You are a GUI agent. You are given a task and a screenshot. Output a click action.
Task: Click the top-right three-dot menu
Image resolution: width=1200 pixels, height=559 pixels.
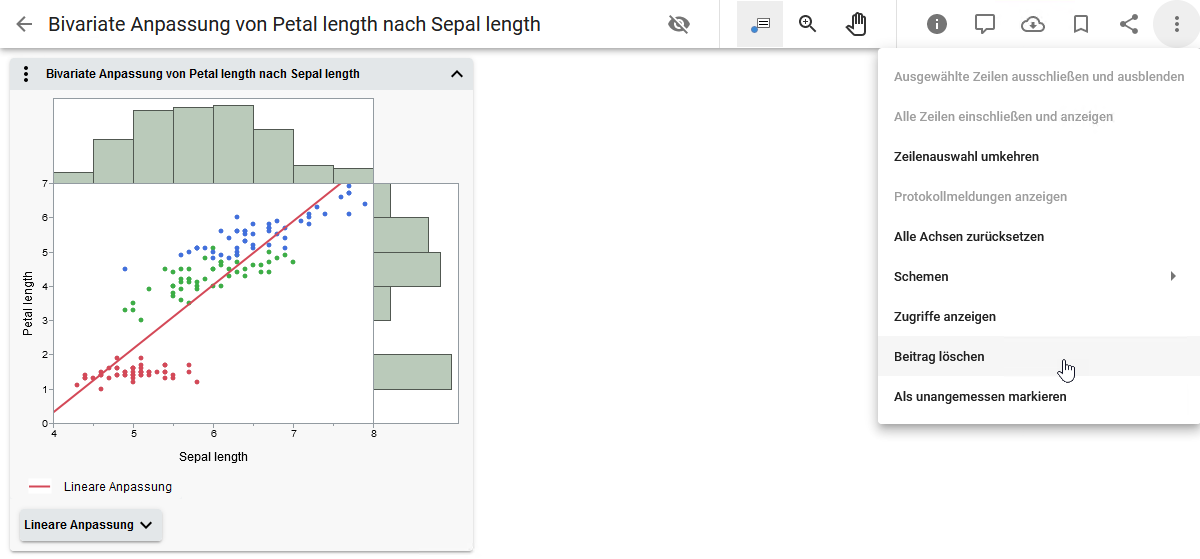(1176, 24)
